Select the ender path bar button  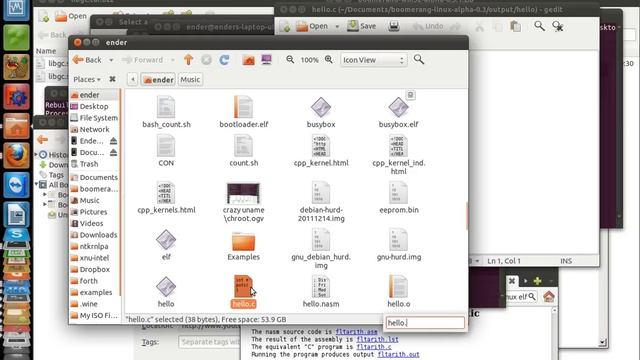[x=158, y=79]
